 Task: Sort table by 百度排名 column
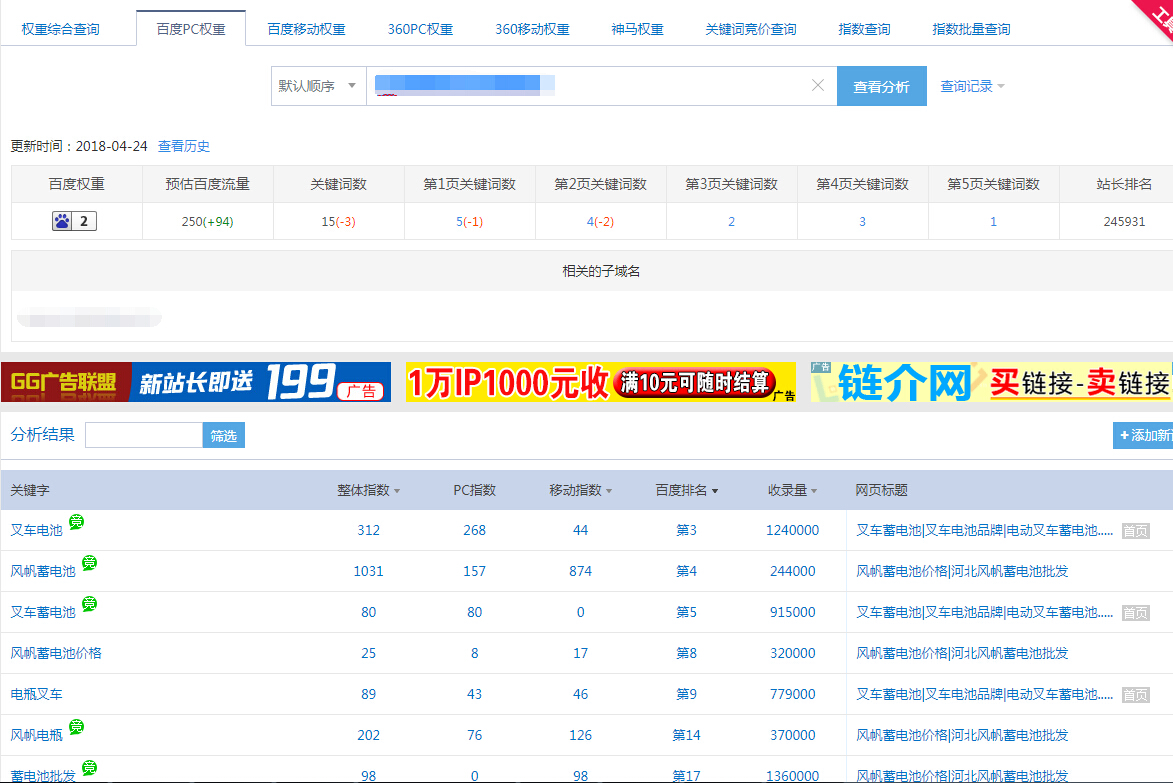686,490
